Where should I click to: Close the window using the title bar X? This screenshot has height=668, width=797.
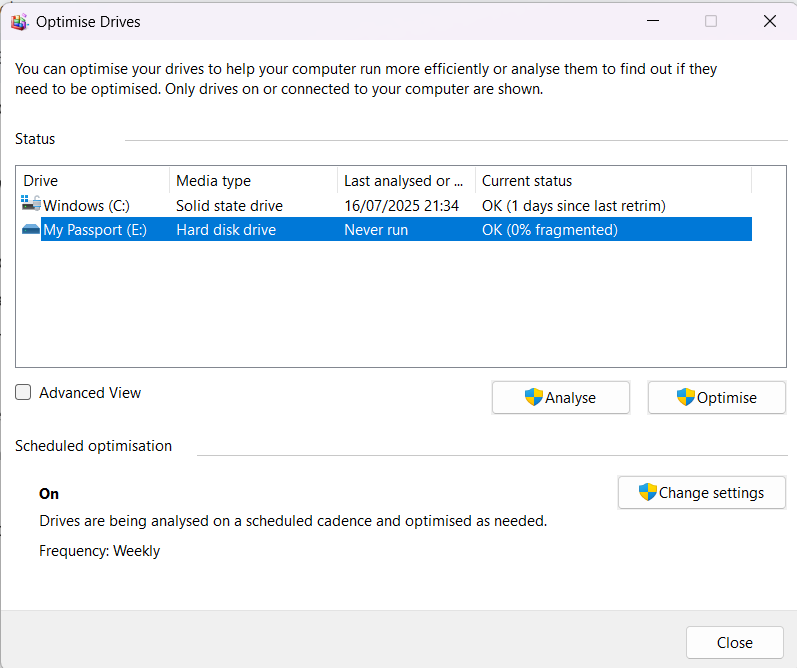[769, 21]
